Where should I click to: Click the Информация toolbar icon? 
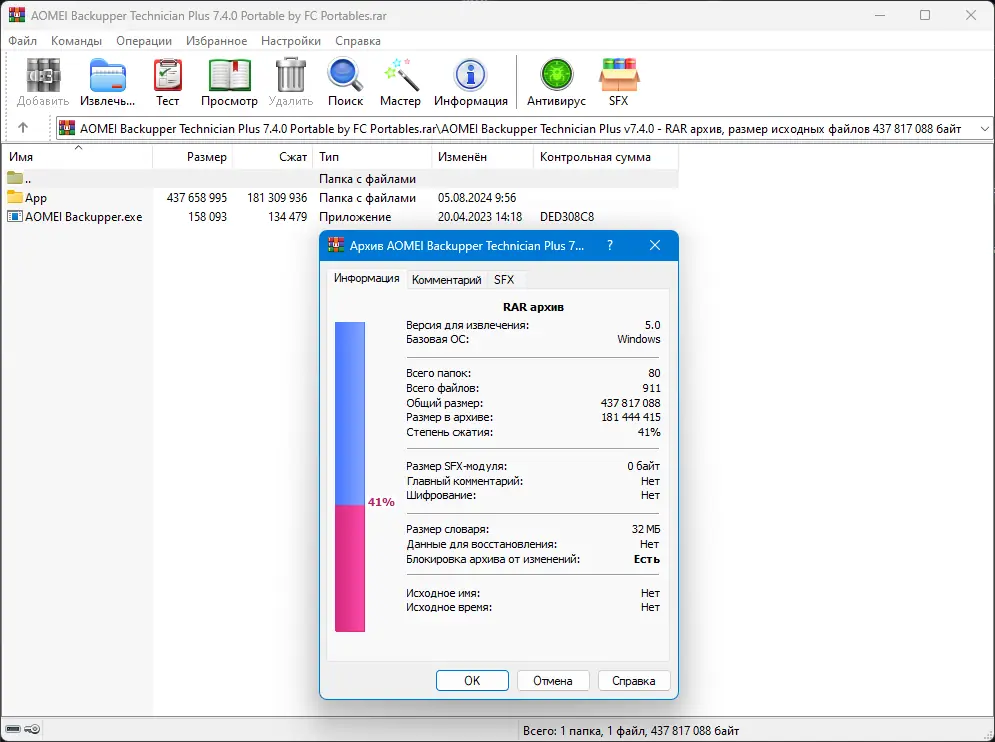470,76
